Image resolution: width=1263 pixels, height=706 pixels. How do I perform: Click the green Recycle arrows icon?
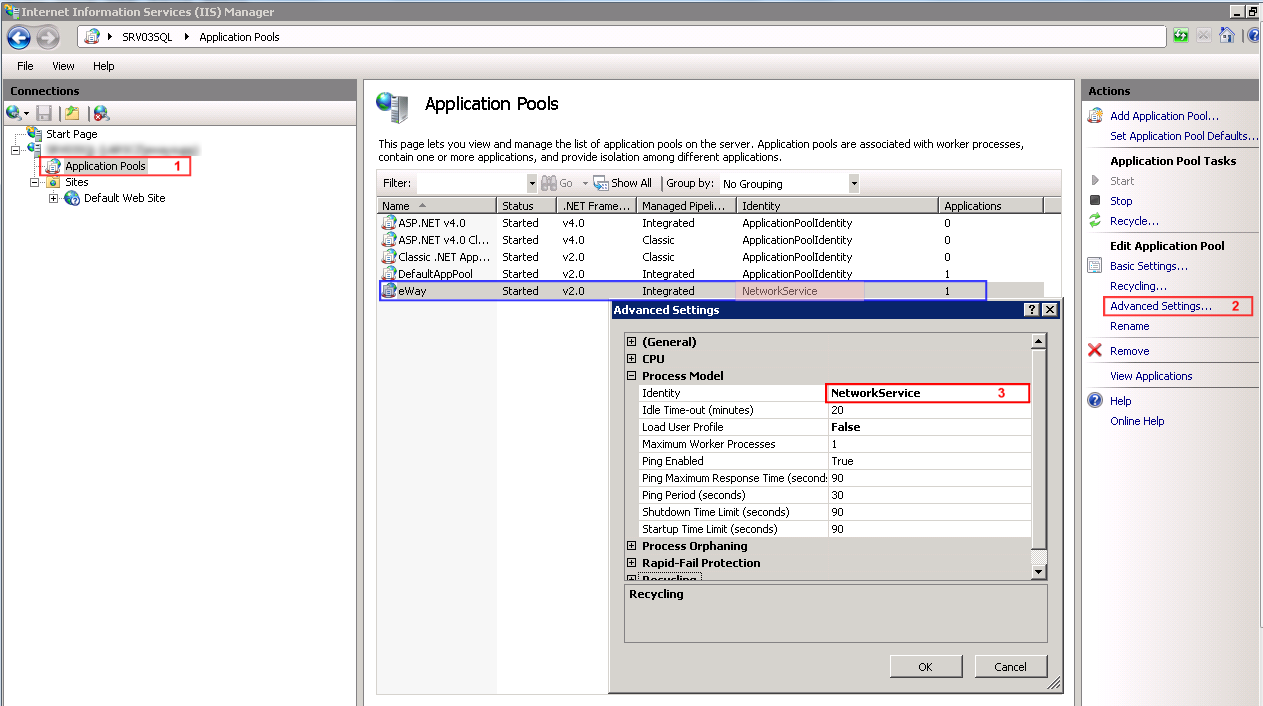(1095, 221)
